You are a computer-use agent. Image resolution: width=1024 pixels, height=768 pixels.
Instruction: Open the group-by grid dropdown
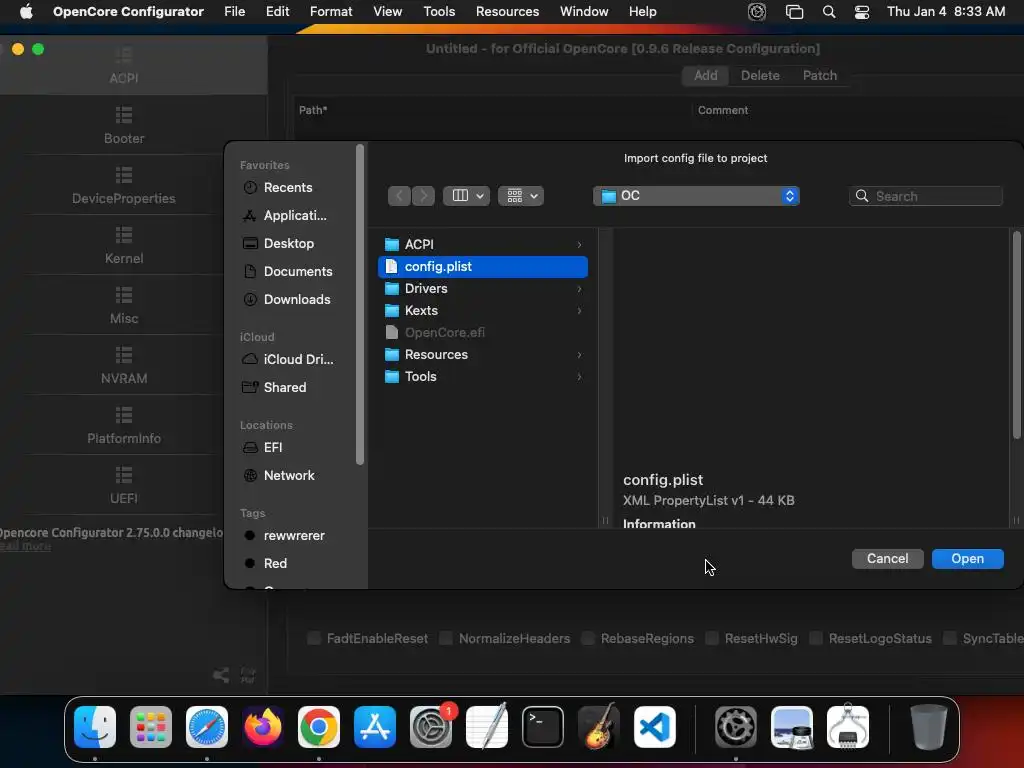521,196
